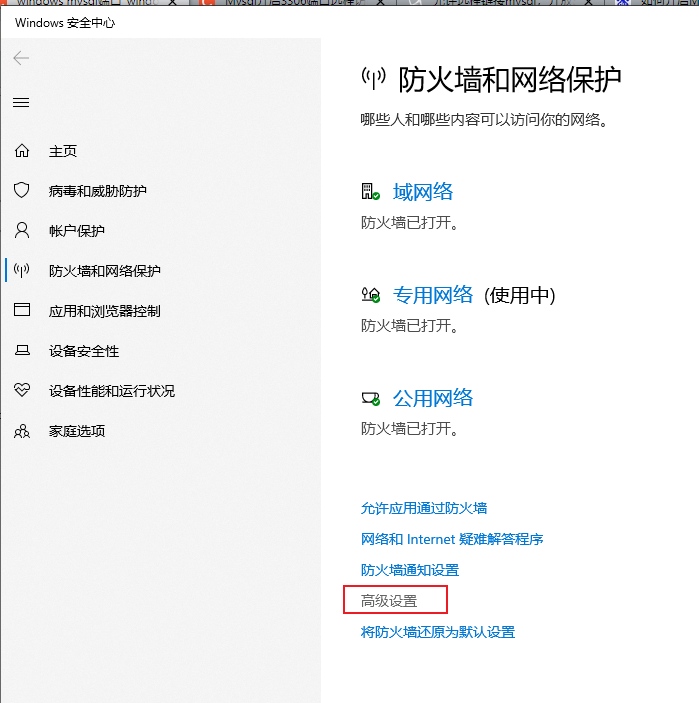
Task: Click the antenna icon for 防火墙和网络保护 in sidebar
Action: [22, 270]
